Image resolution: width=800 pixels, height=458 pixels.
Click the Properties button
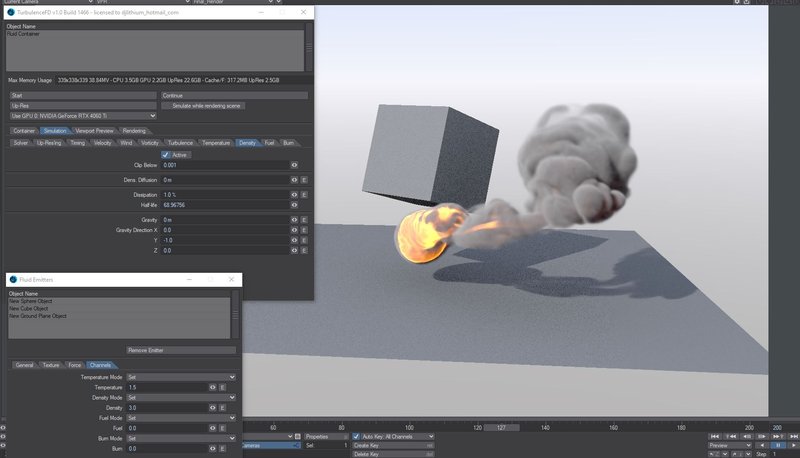(326, 437)
